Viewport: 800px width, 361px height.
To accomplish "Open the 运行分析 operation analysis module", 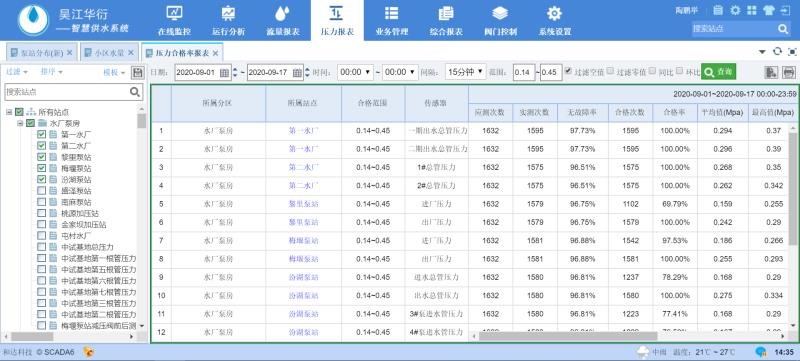I will click(228, 20).
